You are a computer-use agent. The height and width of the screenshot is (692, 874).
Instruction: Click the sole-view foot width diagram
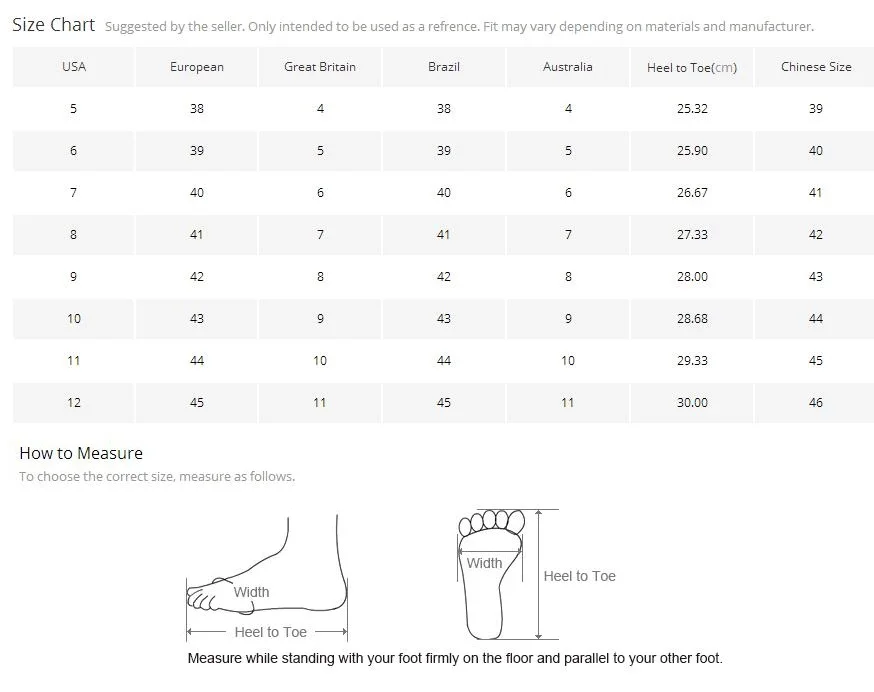(508, 574)
